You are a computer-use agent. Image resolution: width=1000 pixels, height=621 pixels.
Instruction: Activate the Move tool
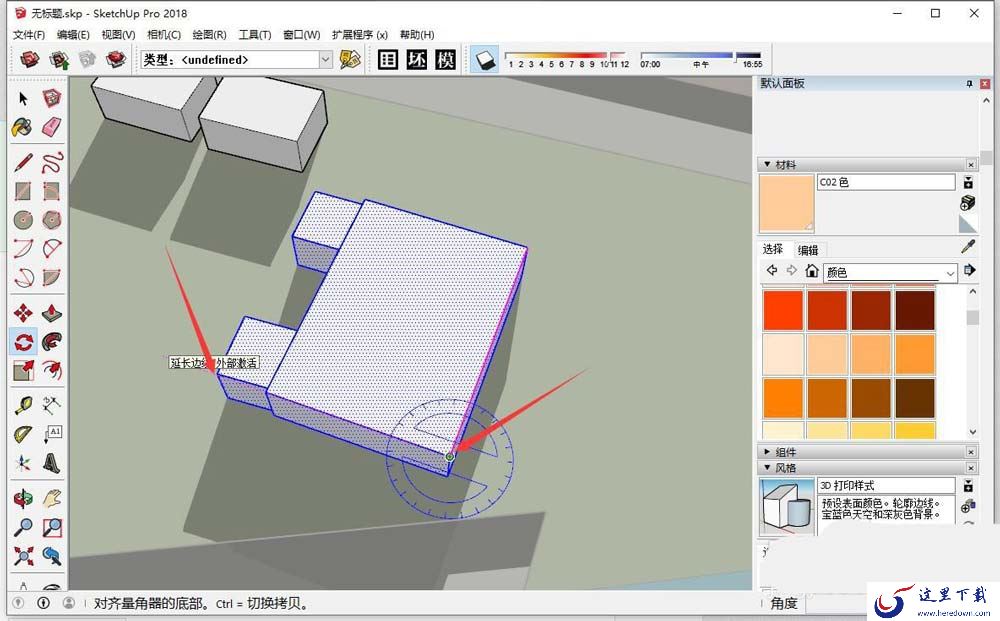pos(23,312)
